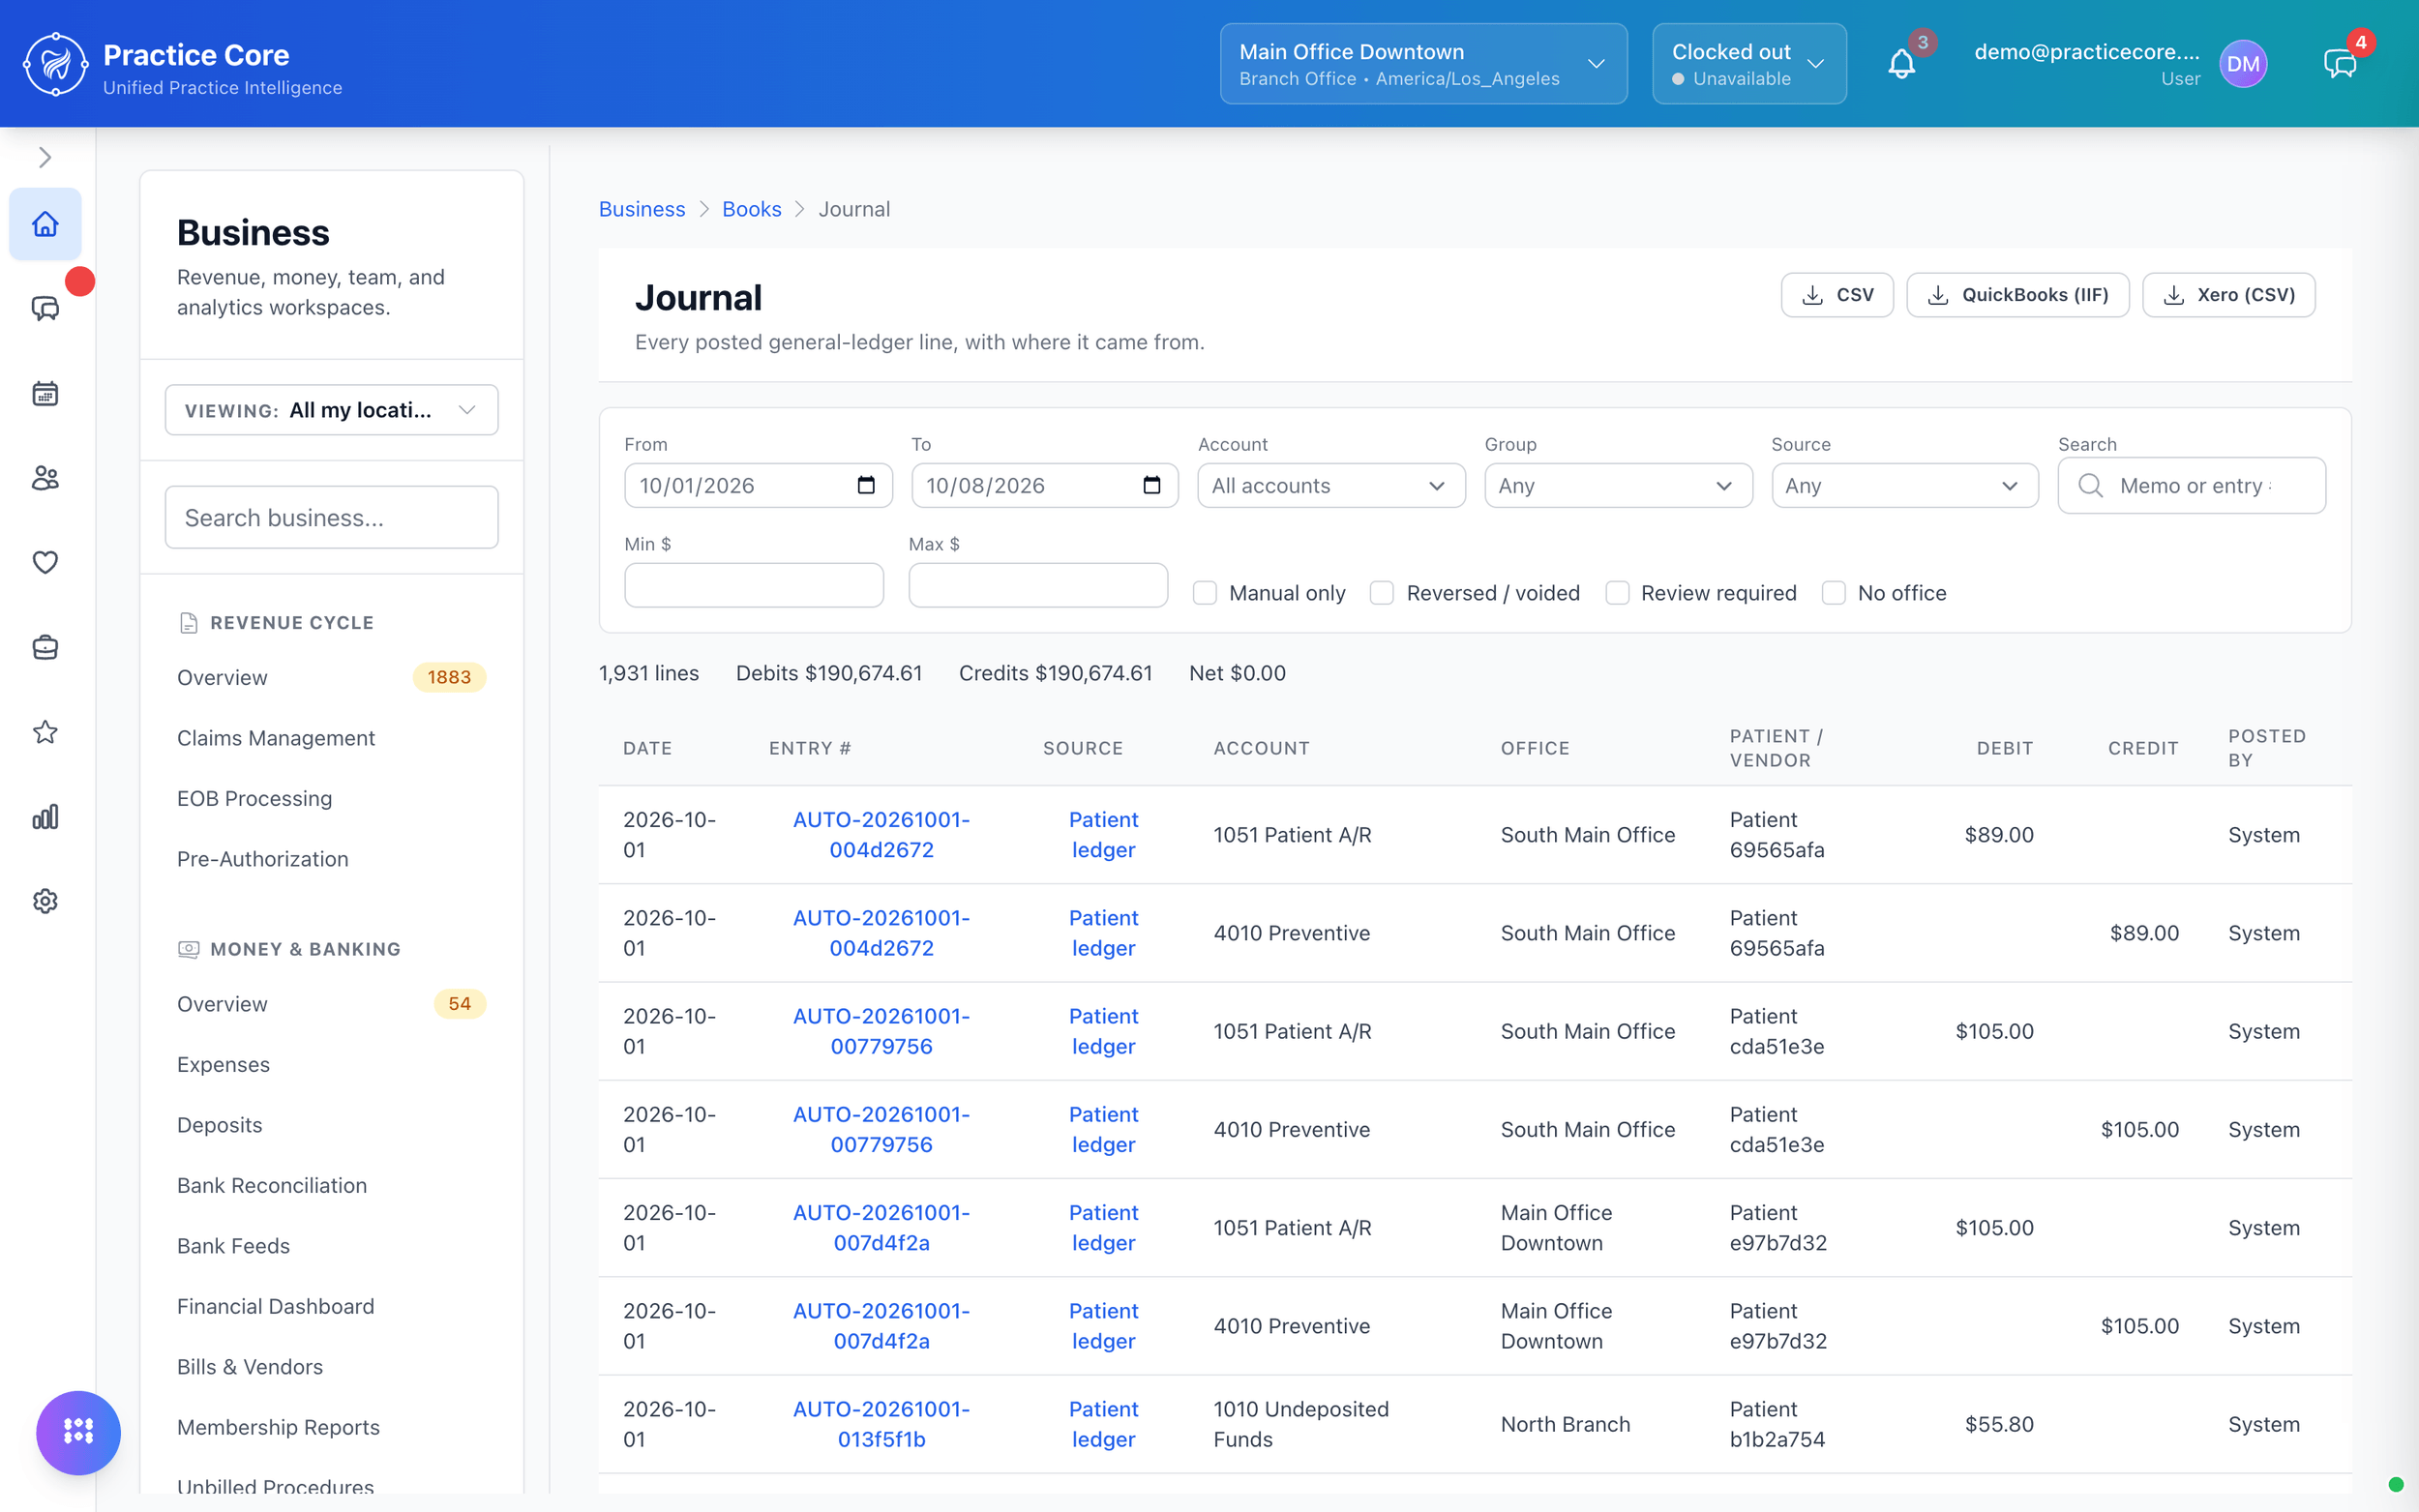Open the Source filter dropdown

click(1905, 485)
